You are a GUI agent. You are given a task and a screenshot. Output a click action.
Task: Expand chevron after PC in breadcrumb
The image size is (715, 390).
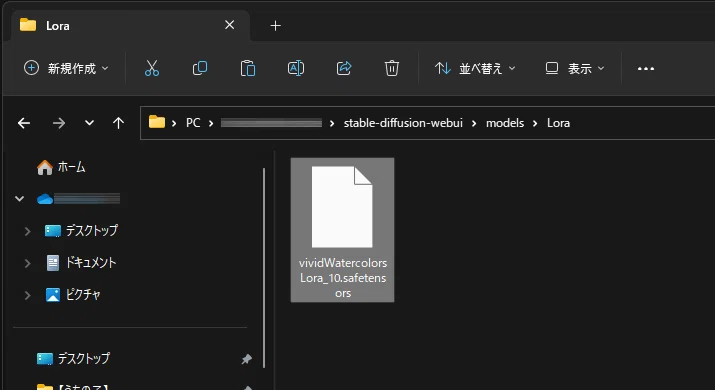211,123
